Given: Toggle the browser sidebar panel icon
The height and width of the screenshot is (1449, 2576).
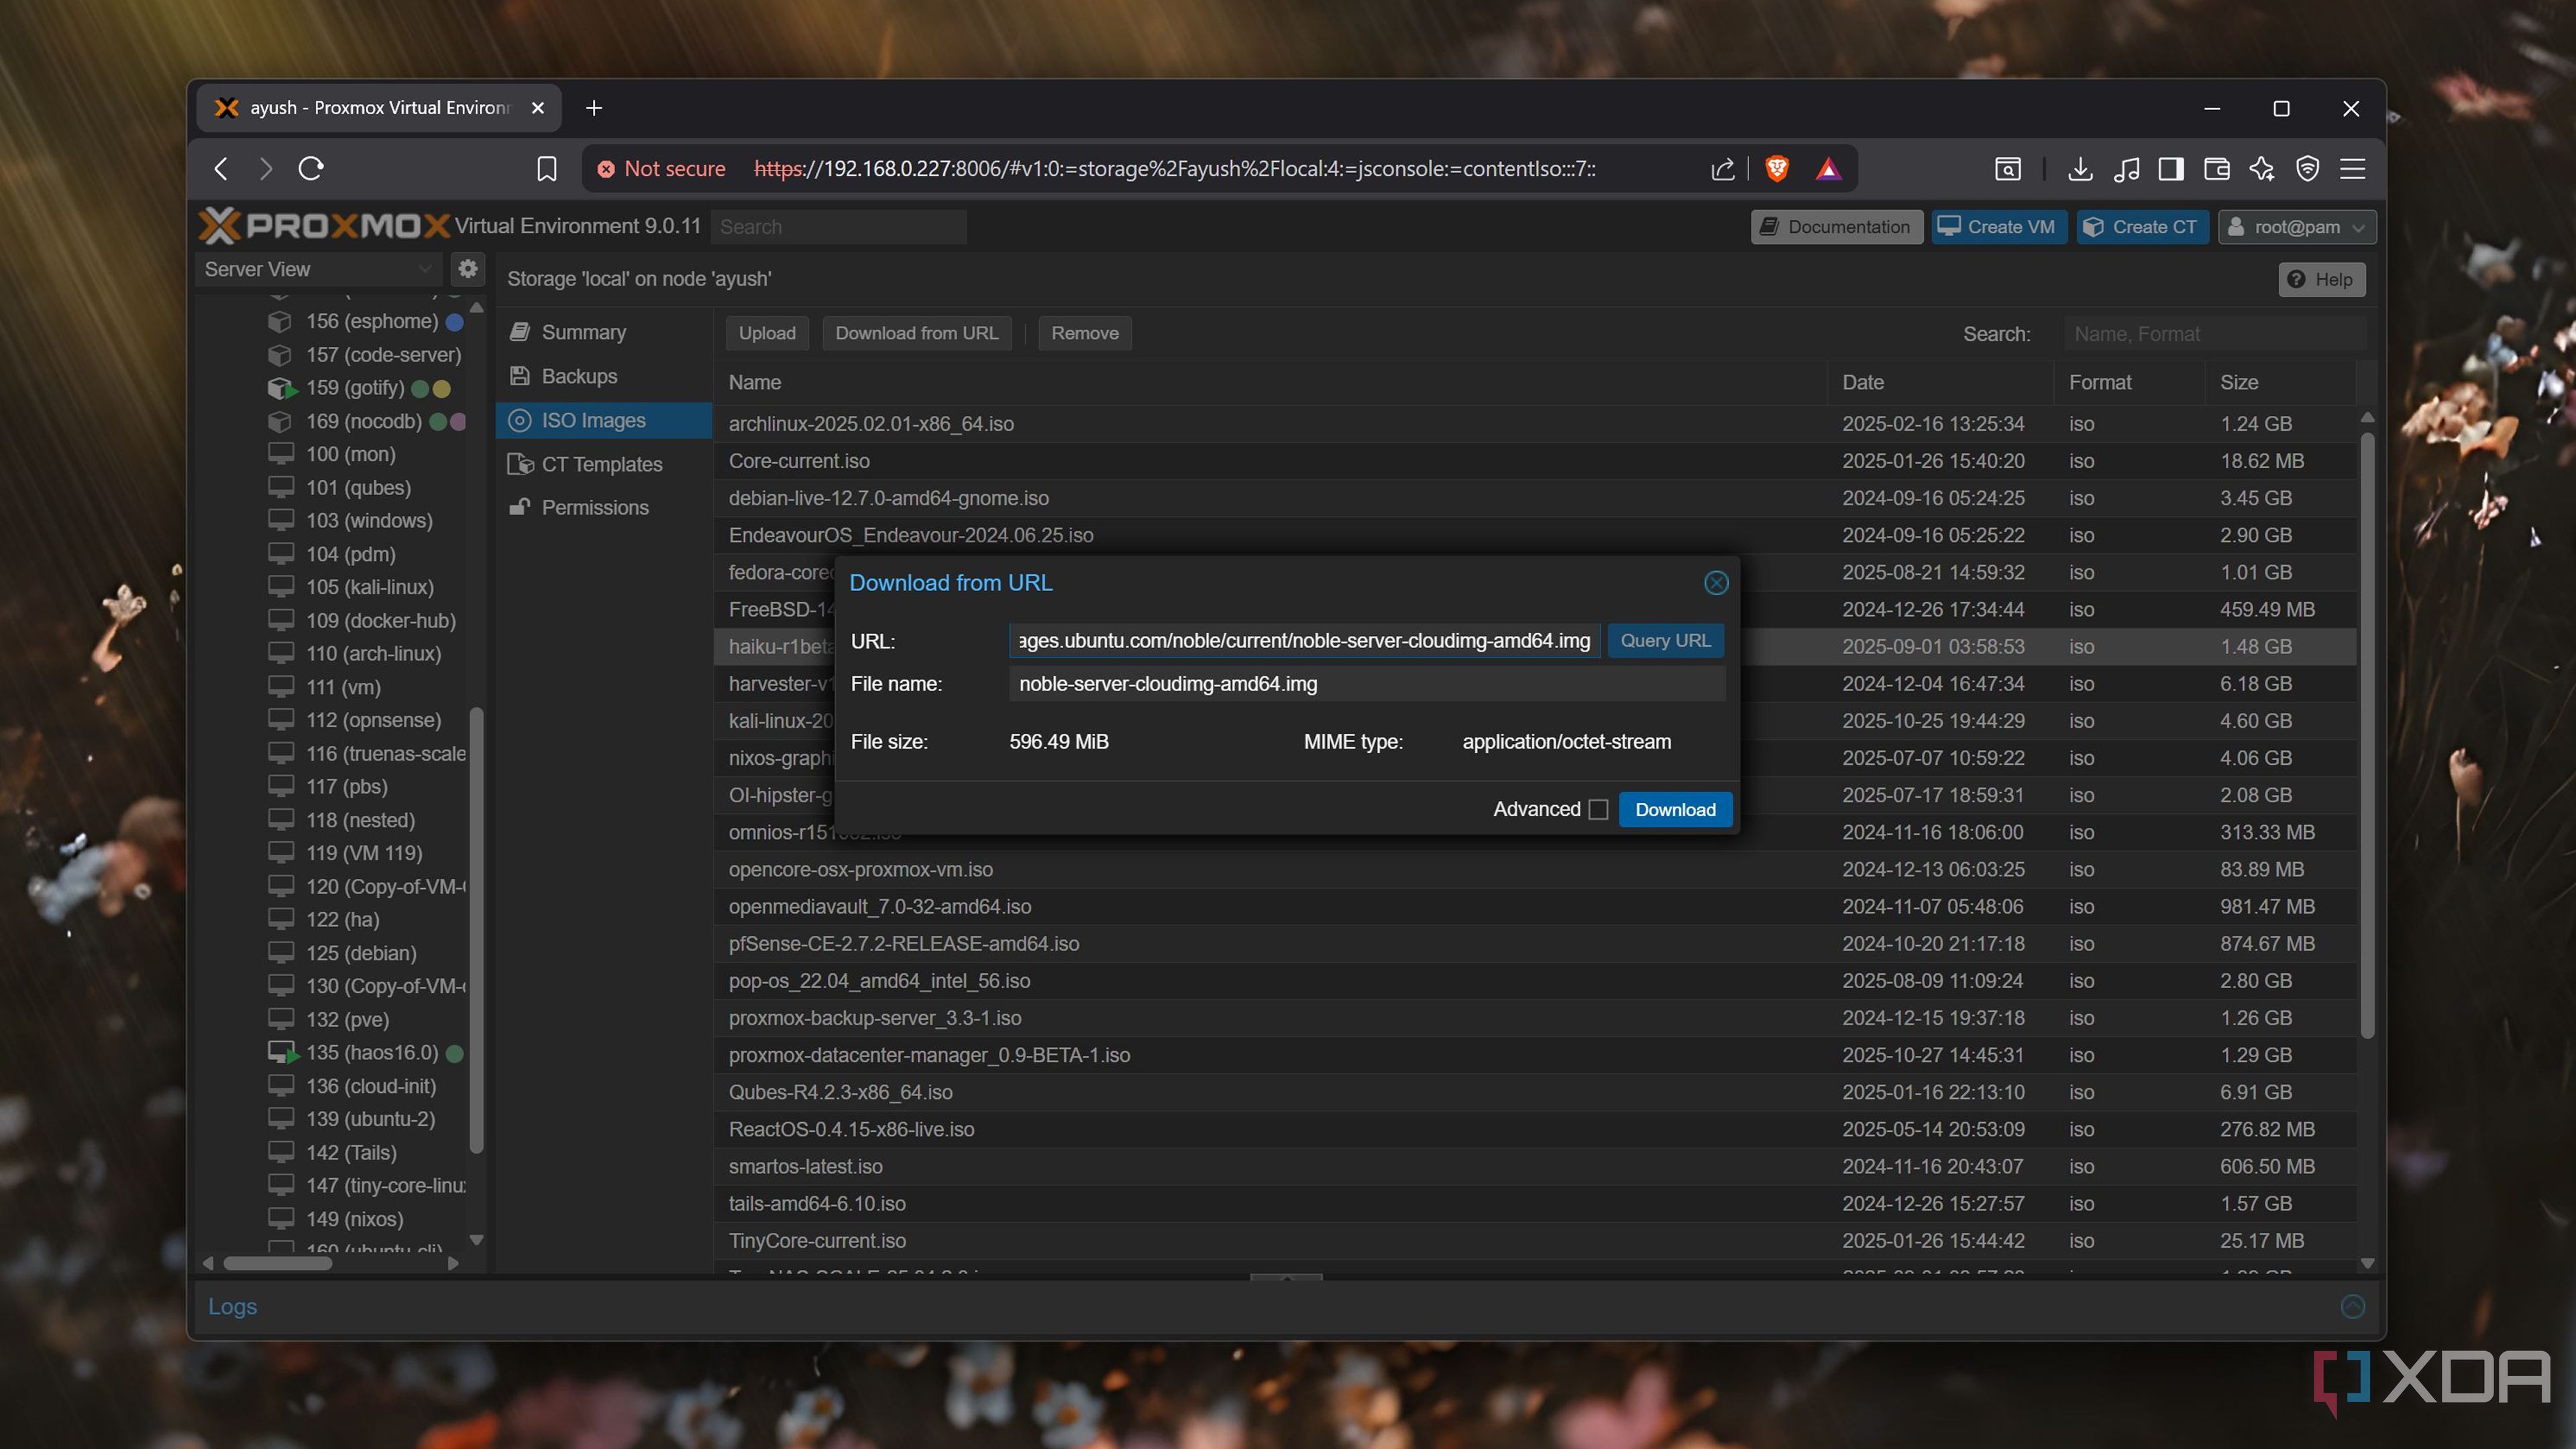Looking at the screenshot, I should click(2170, 168).
